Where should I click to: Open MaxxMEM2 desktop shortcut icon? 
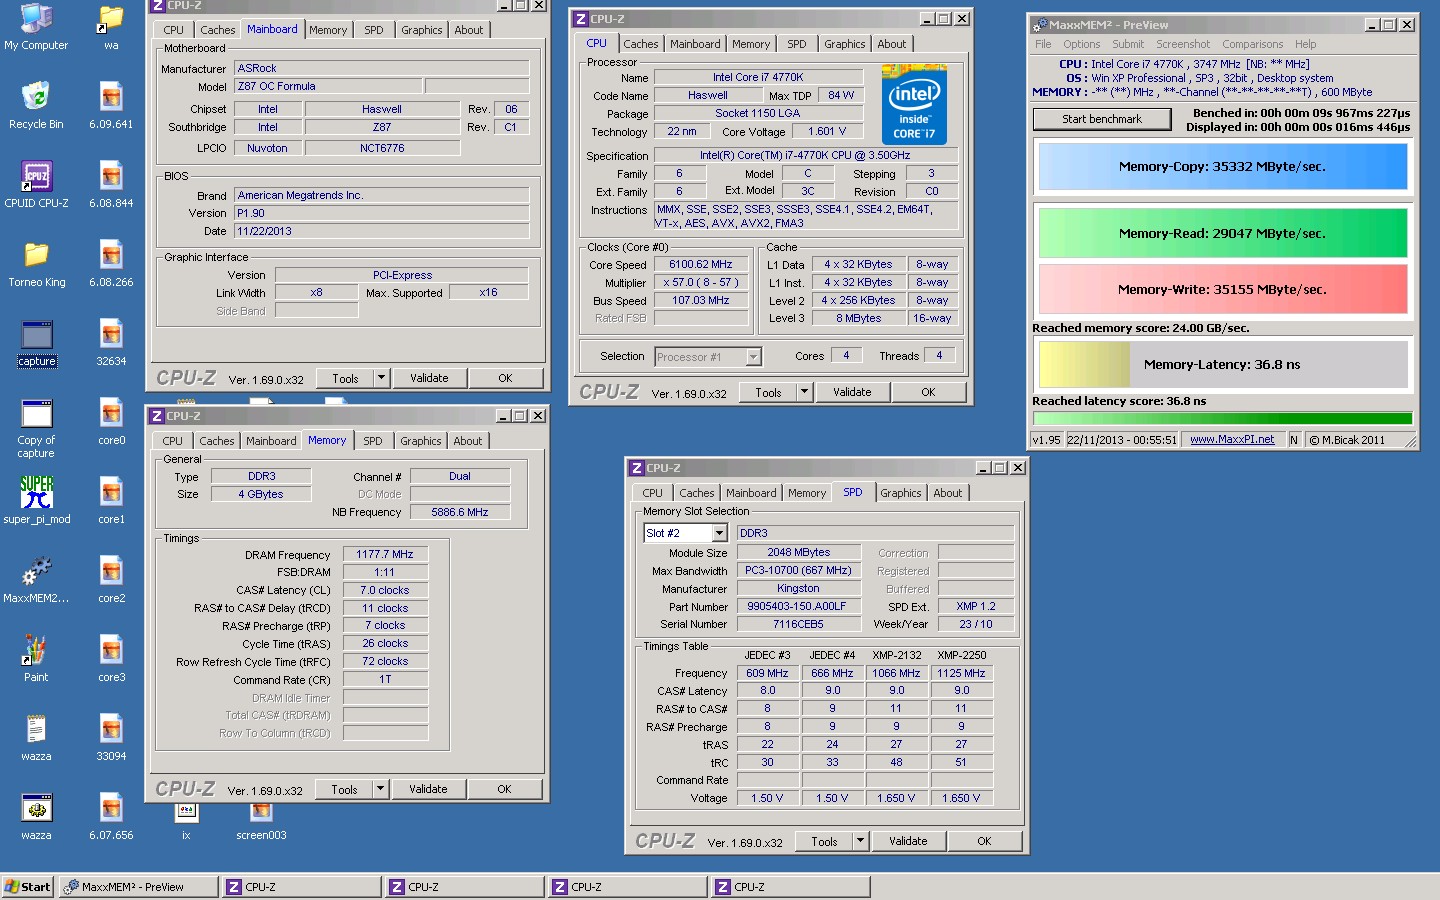[x=36, y=578]
